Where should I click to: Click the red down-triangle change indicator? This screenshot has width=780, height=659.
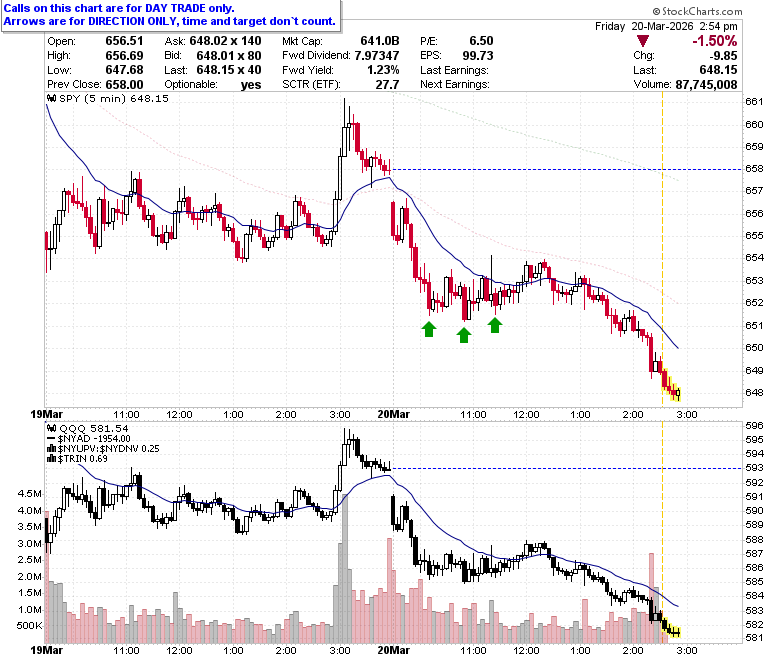642,41
